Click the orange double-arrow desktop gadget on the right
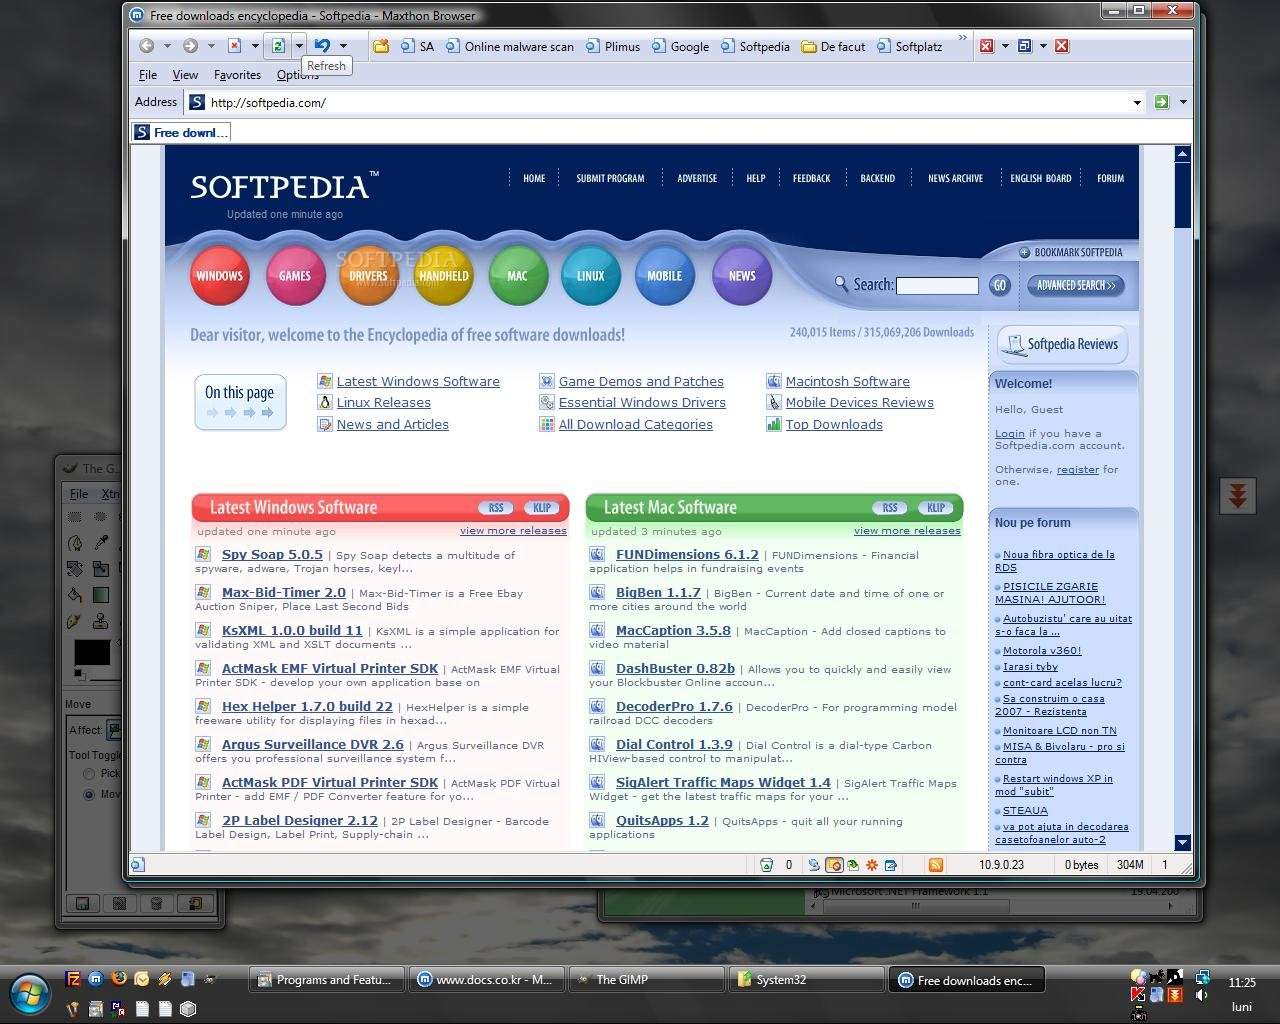 (1238, 496)
